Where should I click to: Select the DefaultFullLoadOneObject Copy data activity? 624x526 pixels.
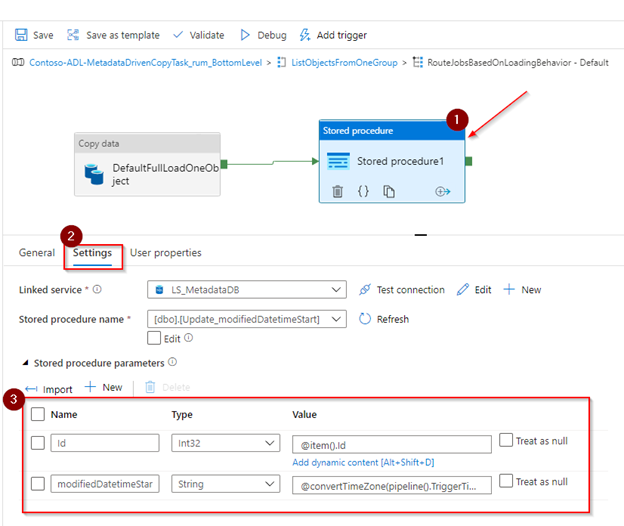147,164
